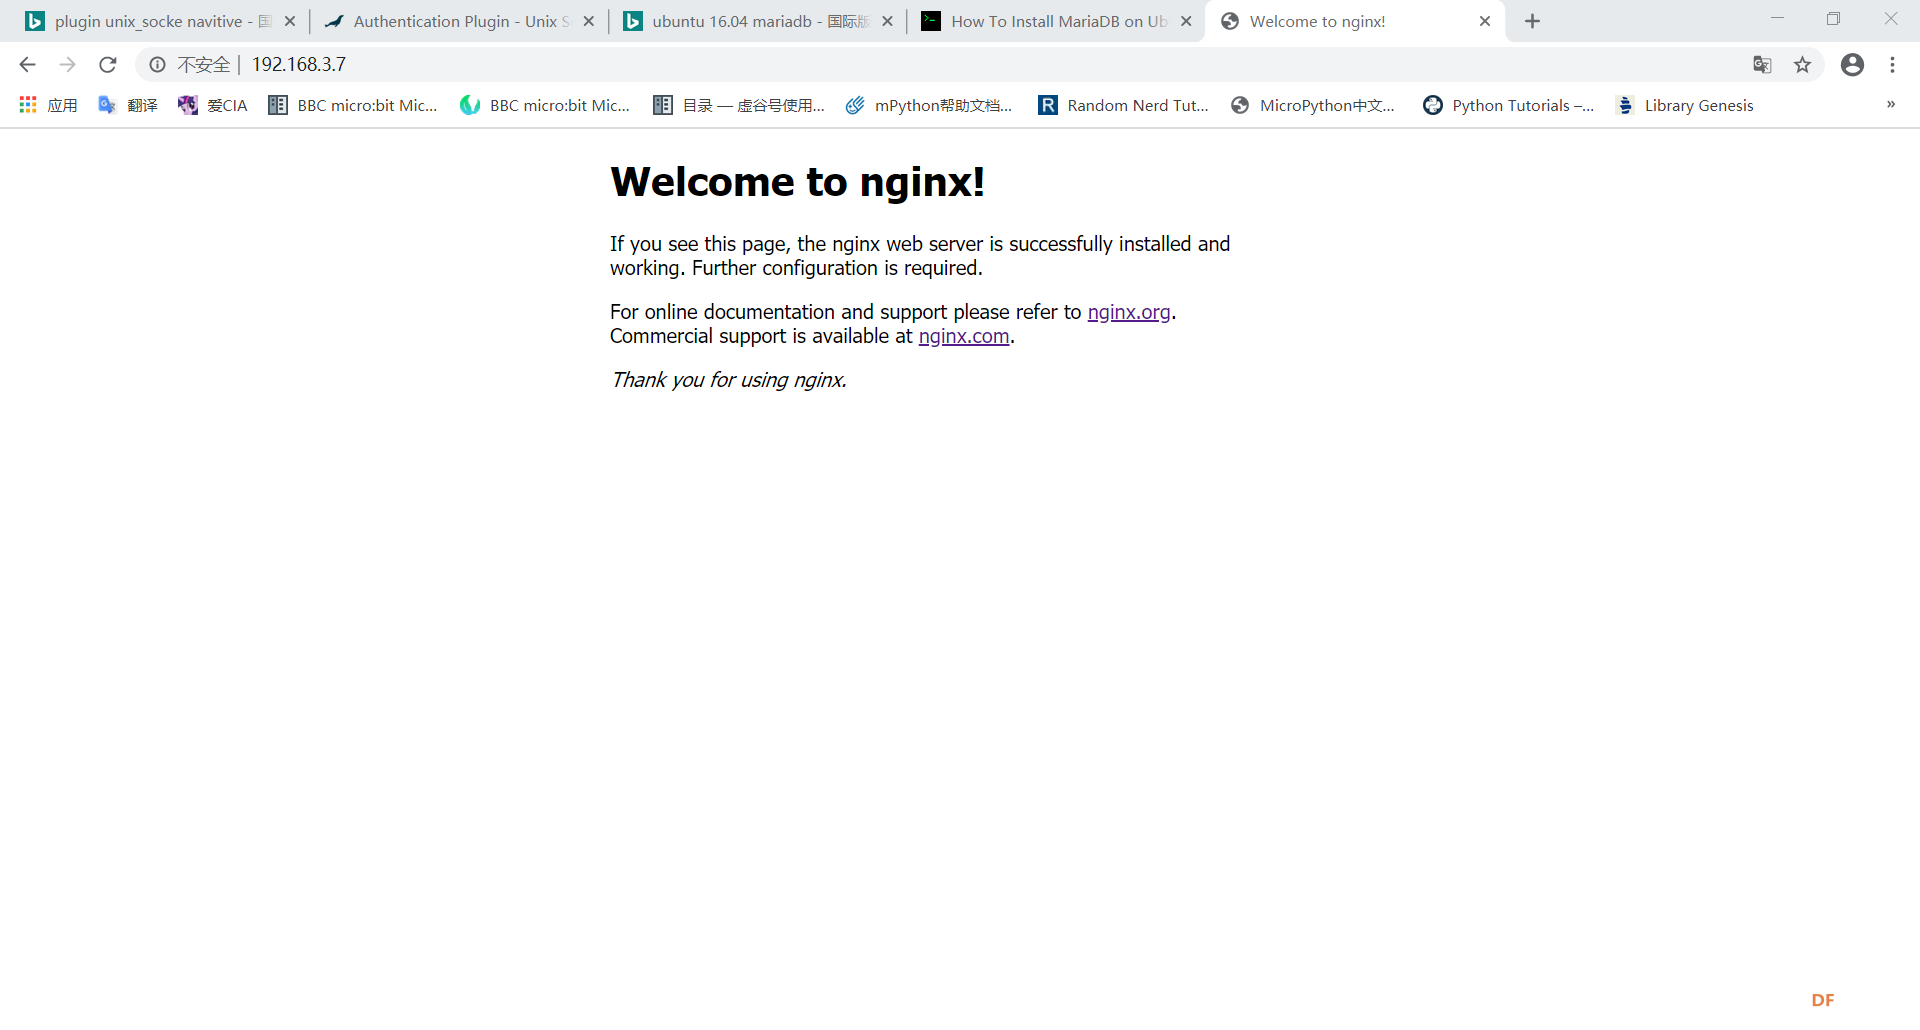Click the Welcome to nginx! heading
Viewport: 1920px width, 1030px height.
798,182
